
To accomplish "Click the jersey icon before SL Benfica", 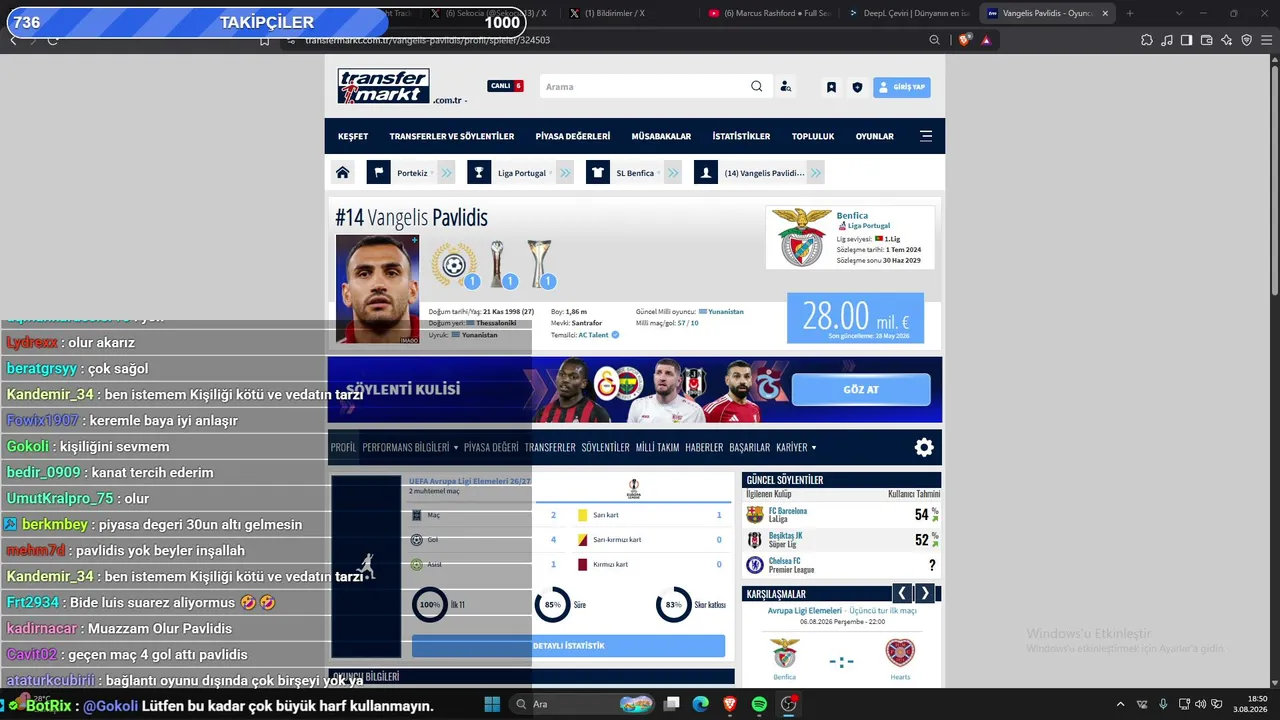I will pos(598,173).
